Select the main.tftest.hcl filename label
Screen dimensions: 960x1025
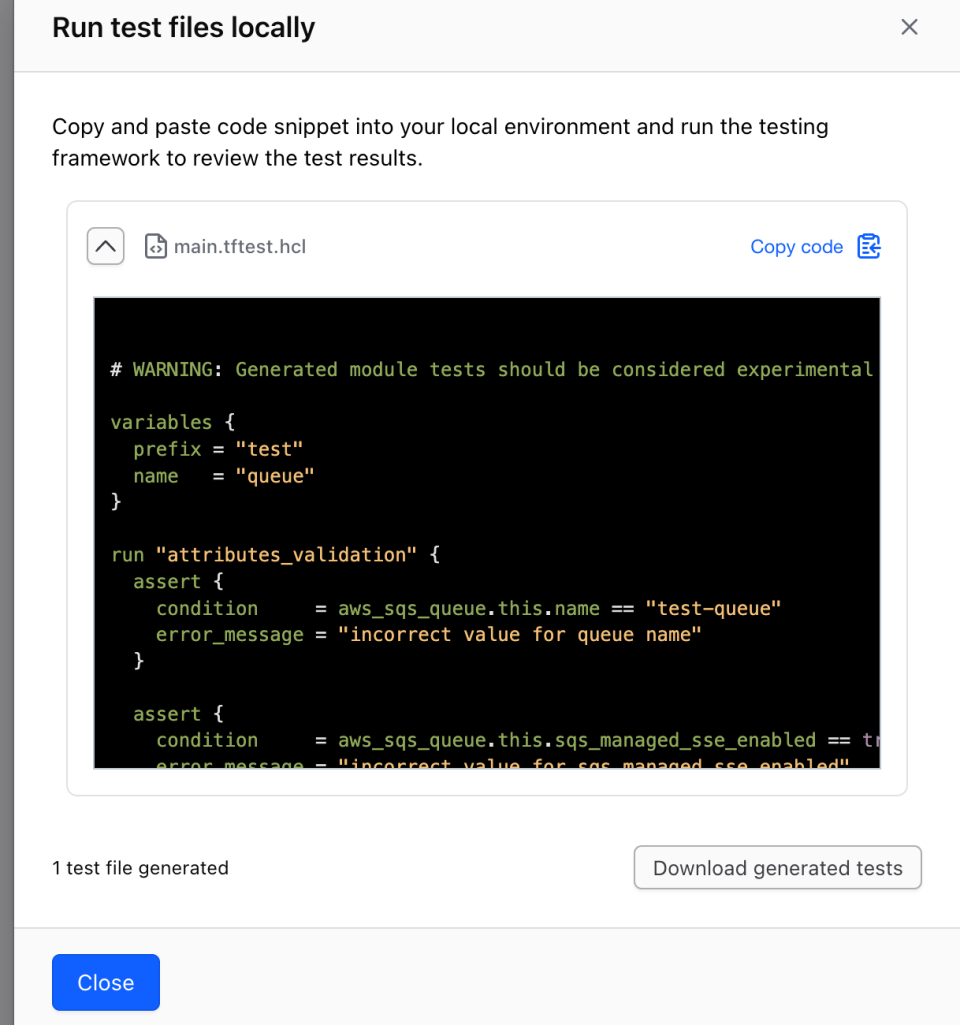[x=240, y=246]
